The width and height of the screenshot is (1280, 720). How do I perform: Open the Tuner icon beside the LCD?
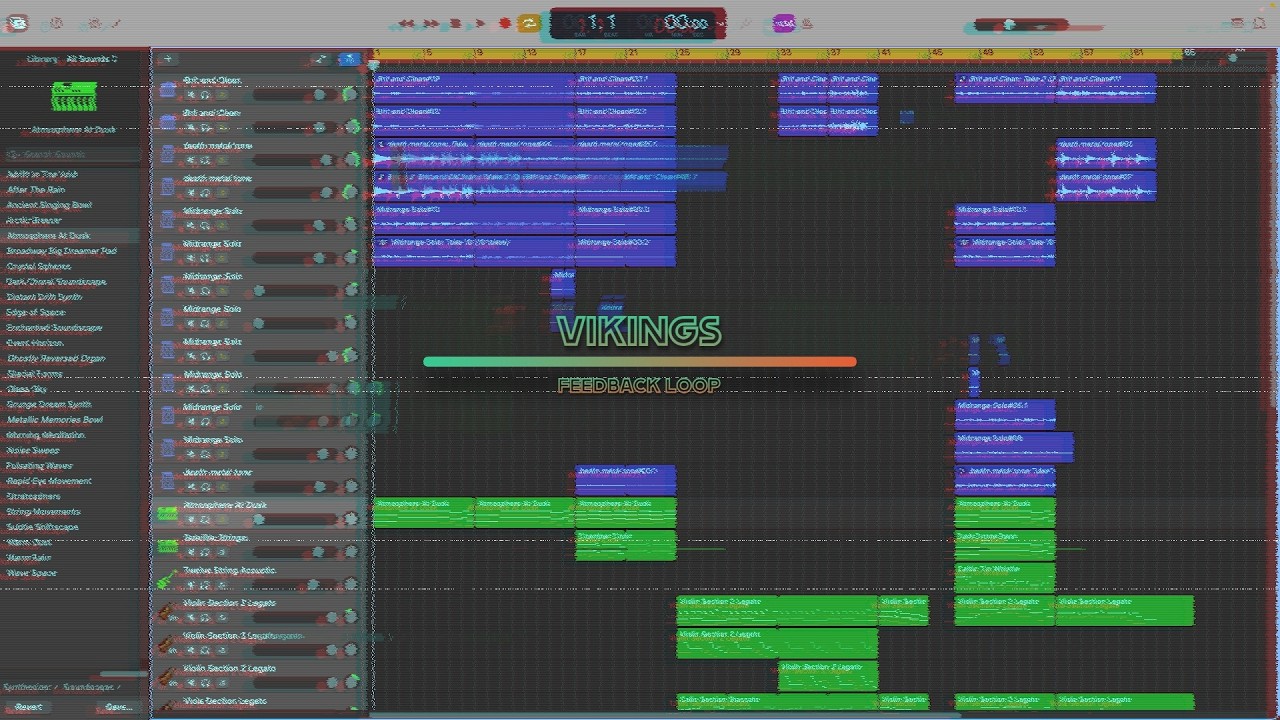[x=745, y=23]
